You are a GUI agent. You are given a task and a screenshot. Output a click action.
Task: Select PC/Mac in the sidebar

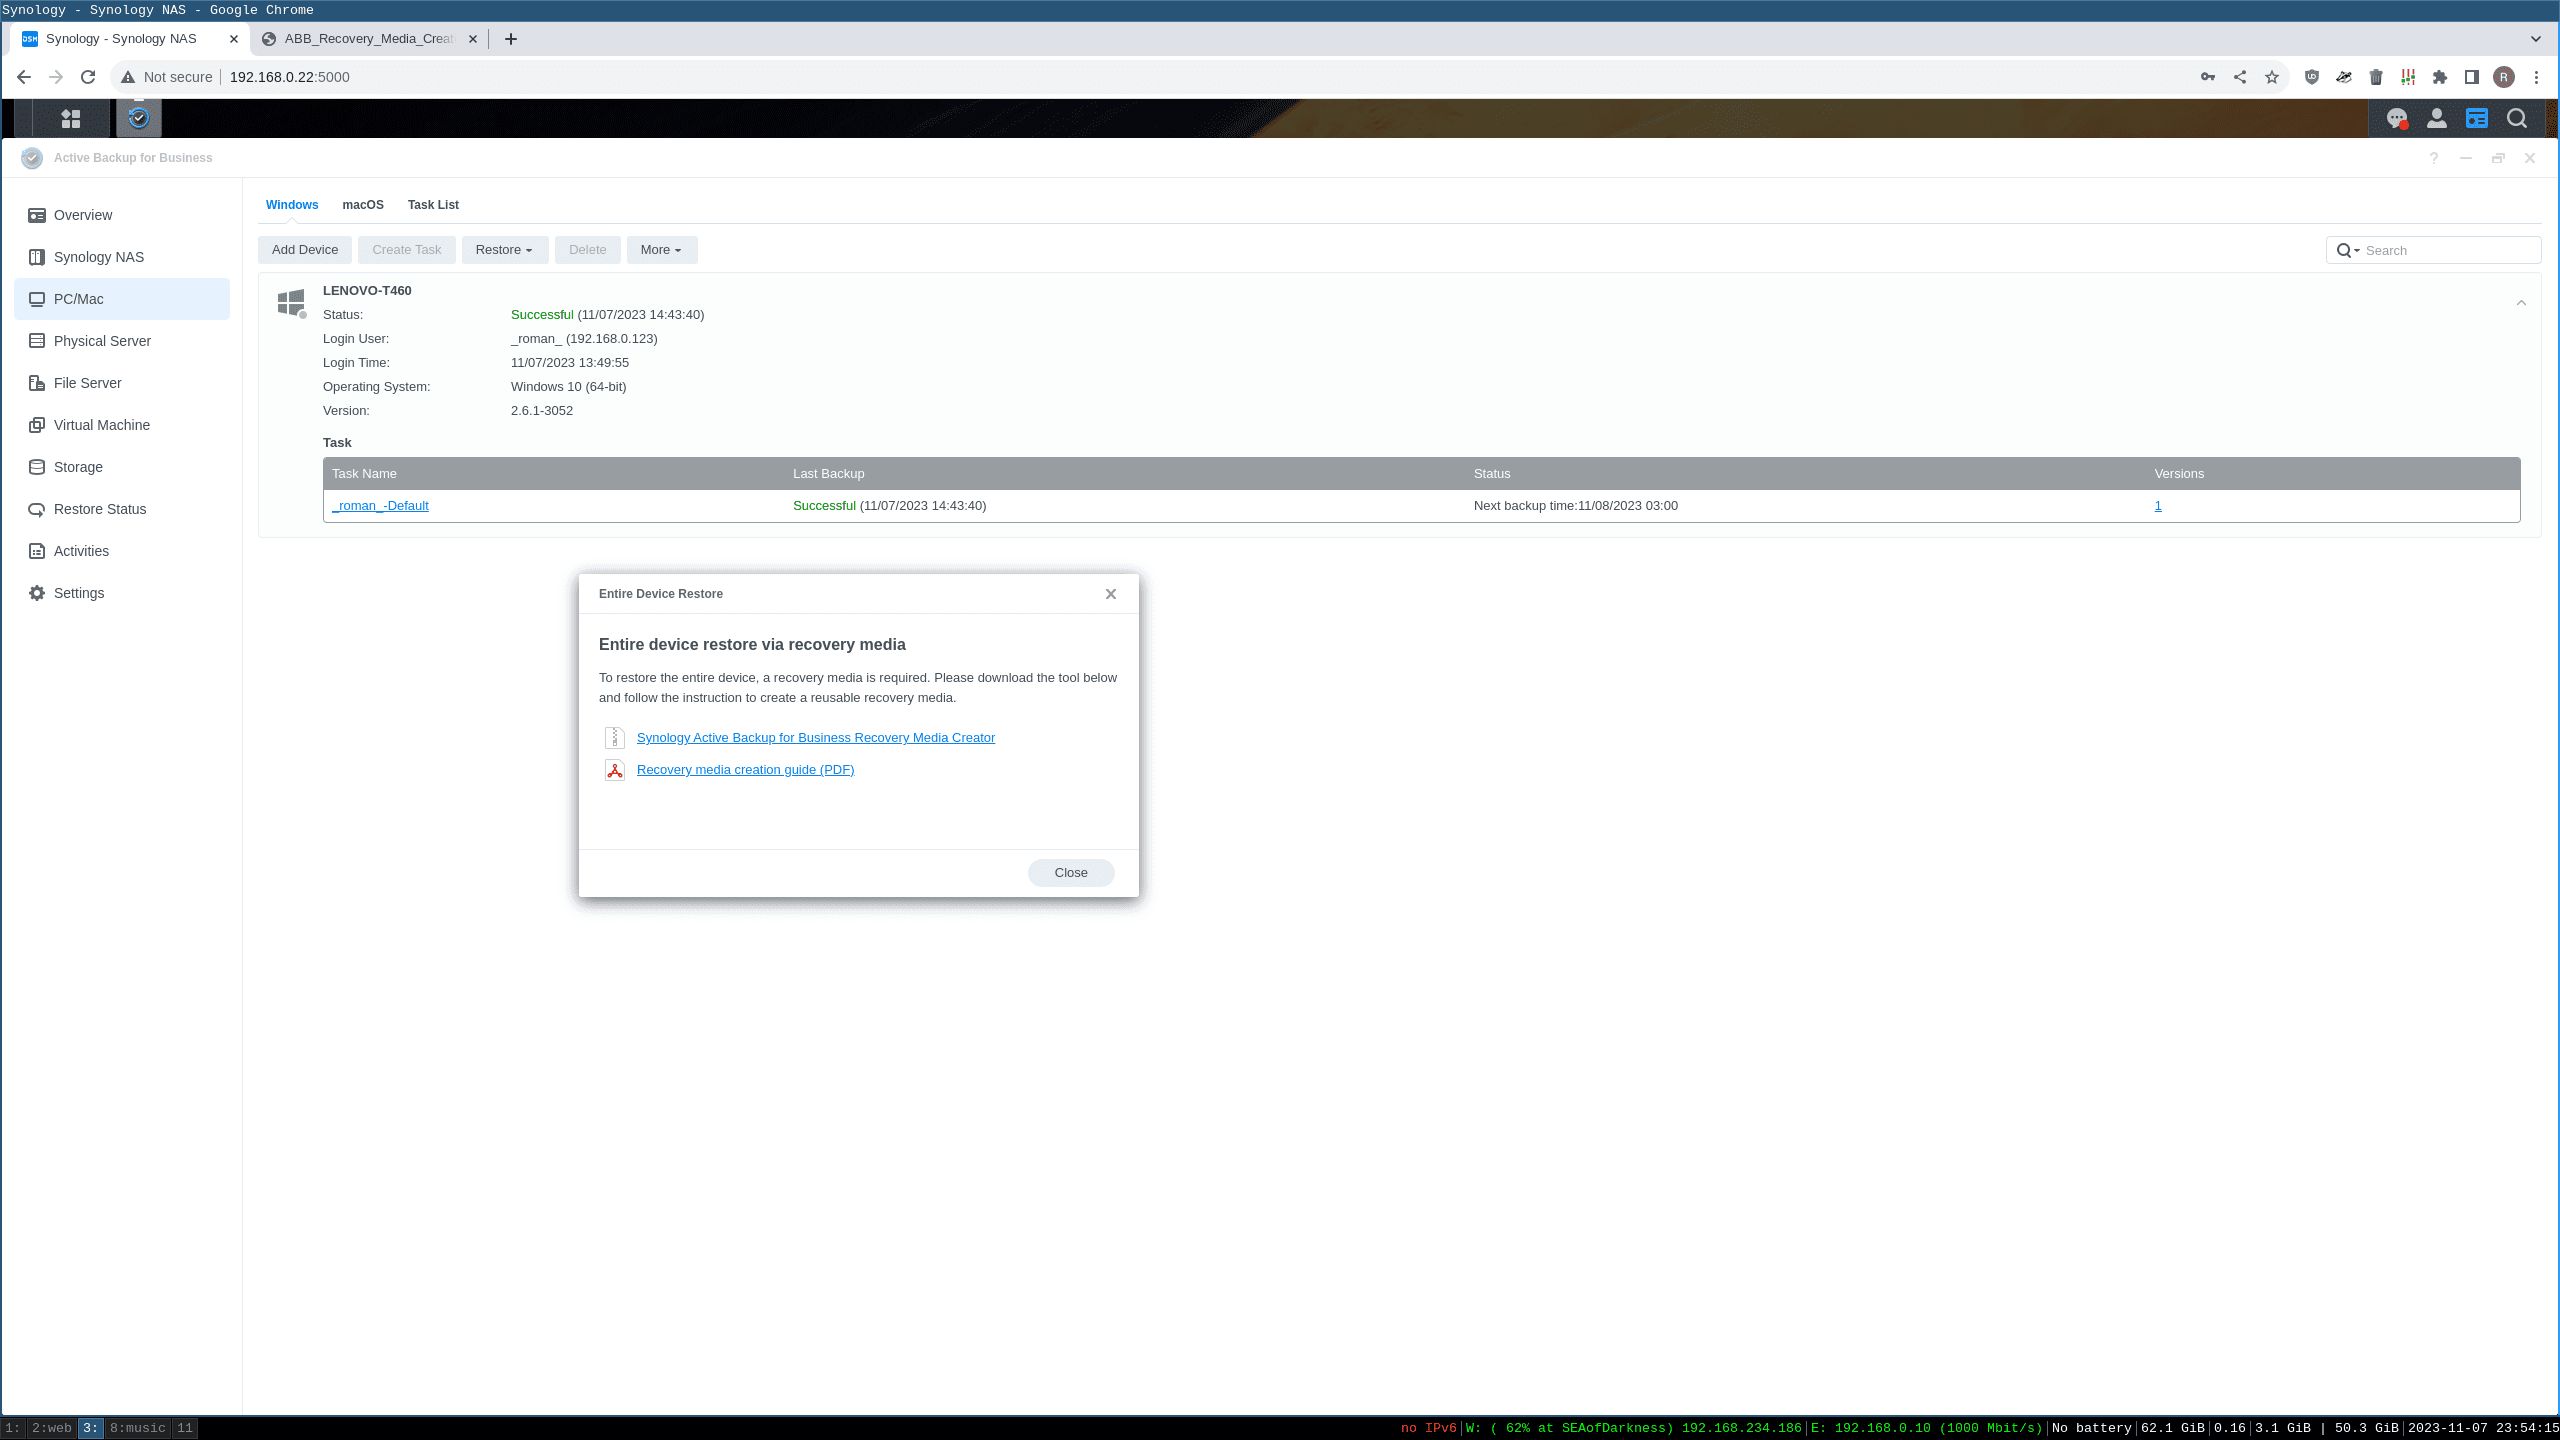point(122,299)
